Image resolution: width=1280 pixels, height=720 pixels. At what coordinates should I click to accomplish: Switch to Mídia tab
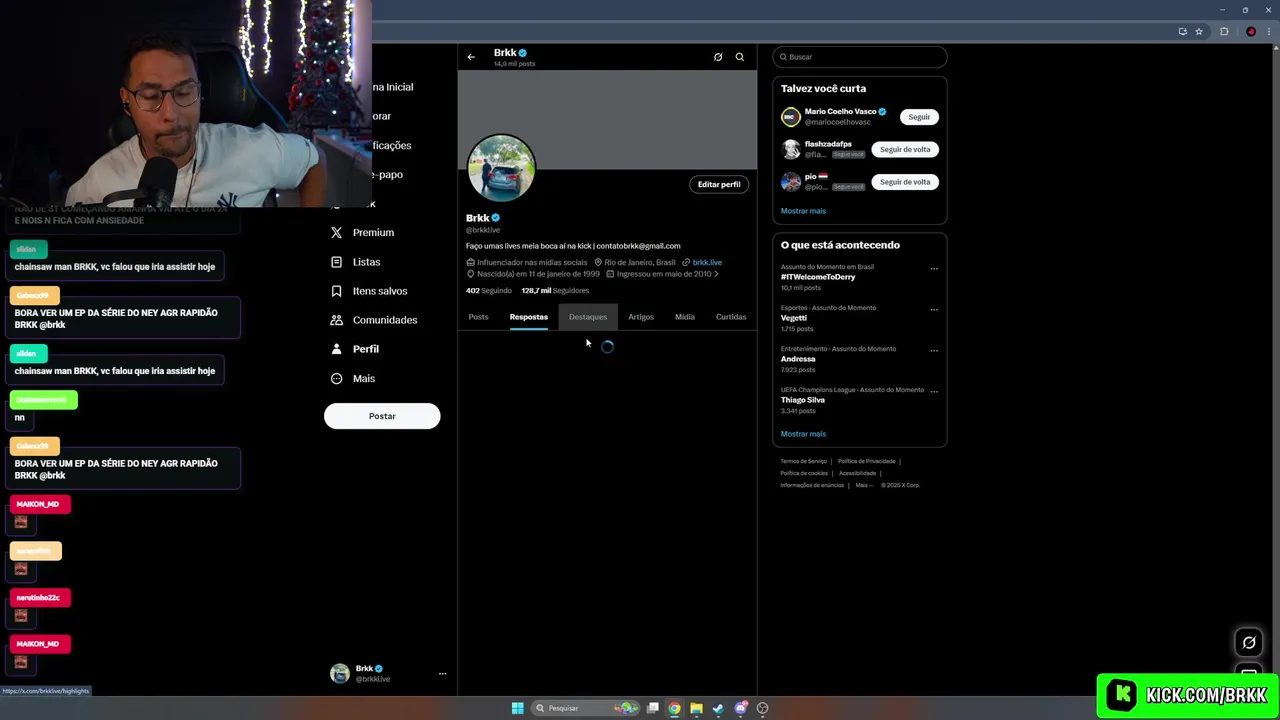point(685,317)
